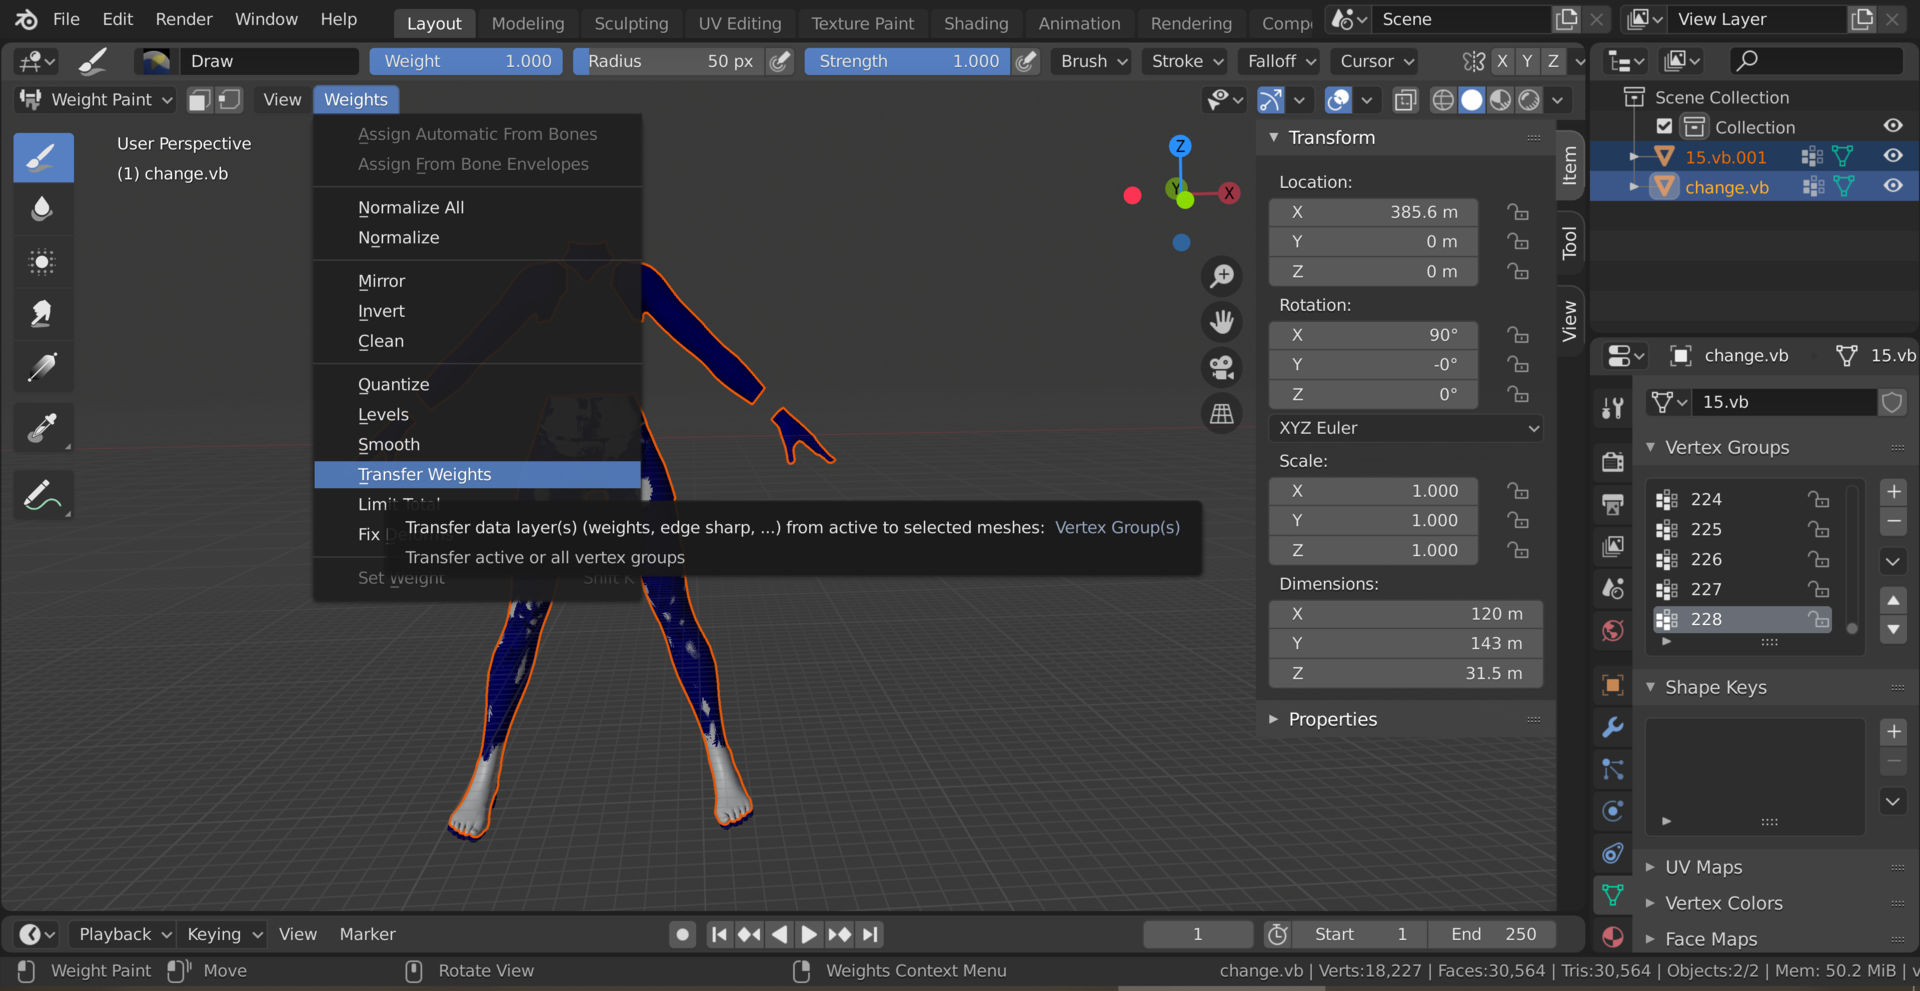
Task: Open the XYZ Euler rotation mode dropdown
Action: (1406, 428)
